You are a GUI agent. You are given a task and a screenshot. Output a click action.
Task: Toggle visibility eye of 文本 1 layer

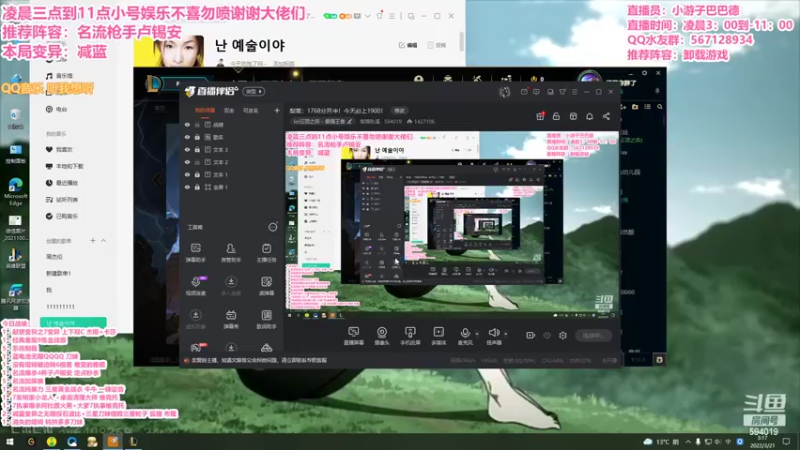point(187,174)
